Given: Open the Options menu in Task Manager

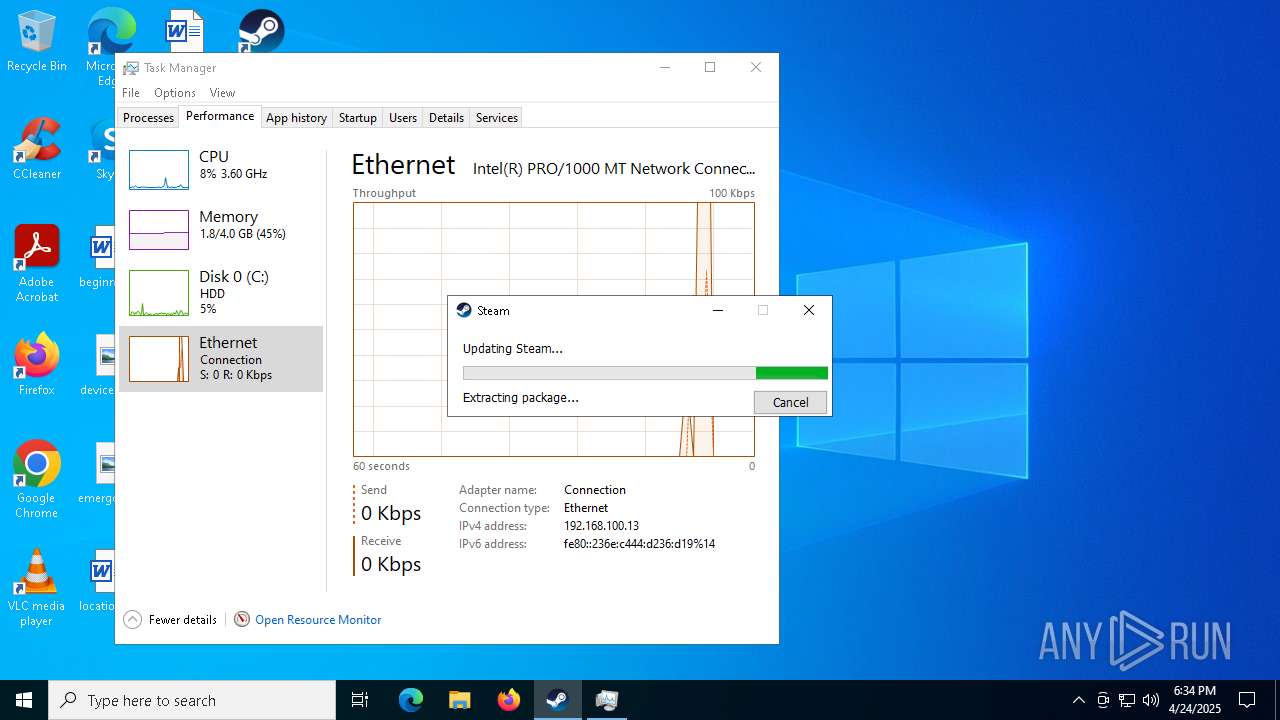Looking at the screenshot, I should [175, 93].
